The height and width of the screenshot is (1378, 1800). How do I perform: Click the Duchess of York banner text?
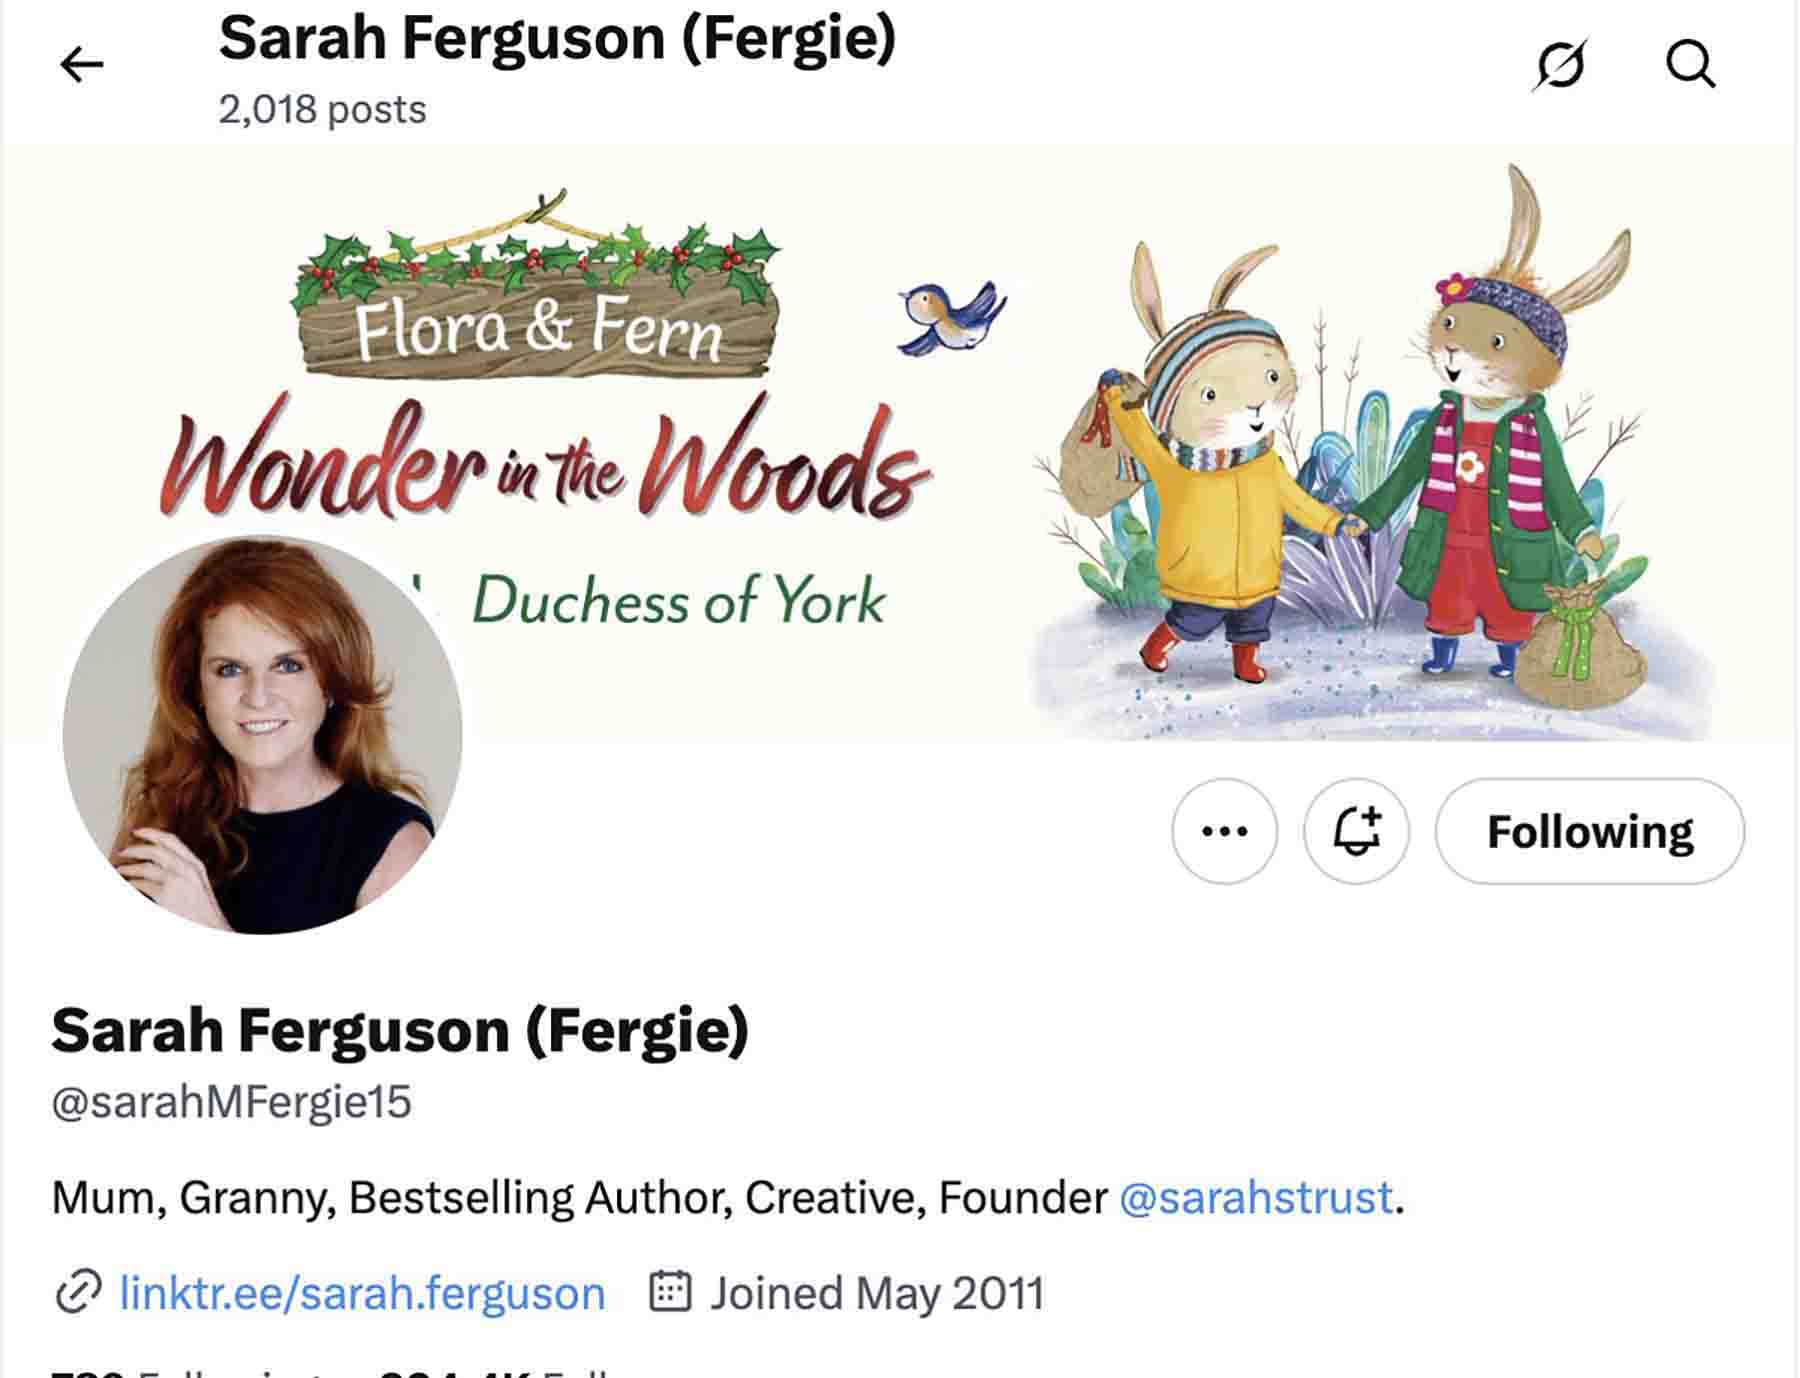tap(679, 601)
